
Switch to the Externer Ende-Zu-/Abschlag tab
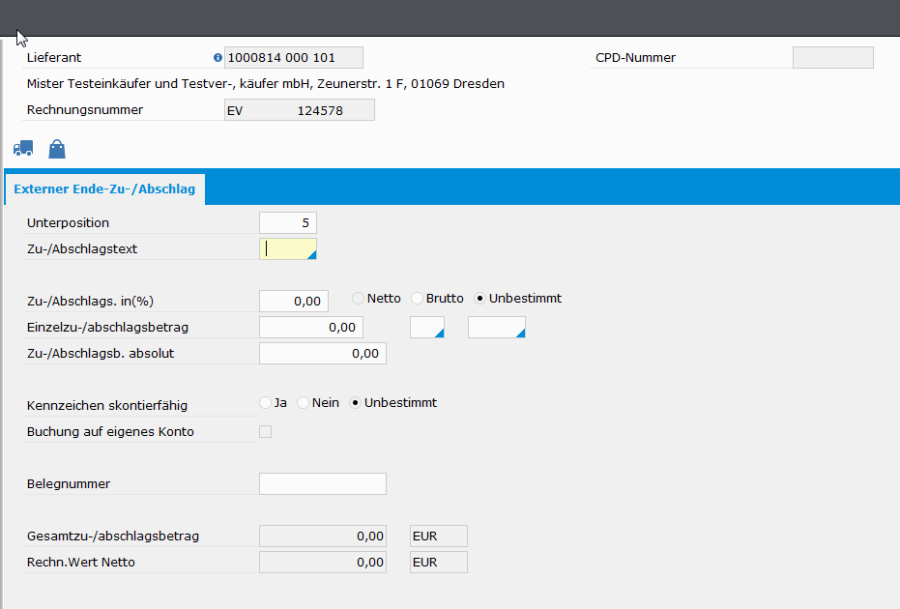(x=104, y=189)
